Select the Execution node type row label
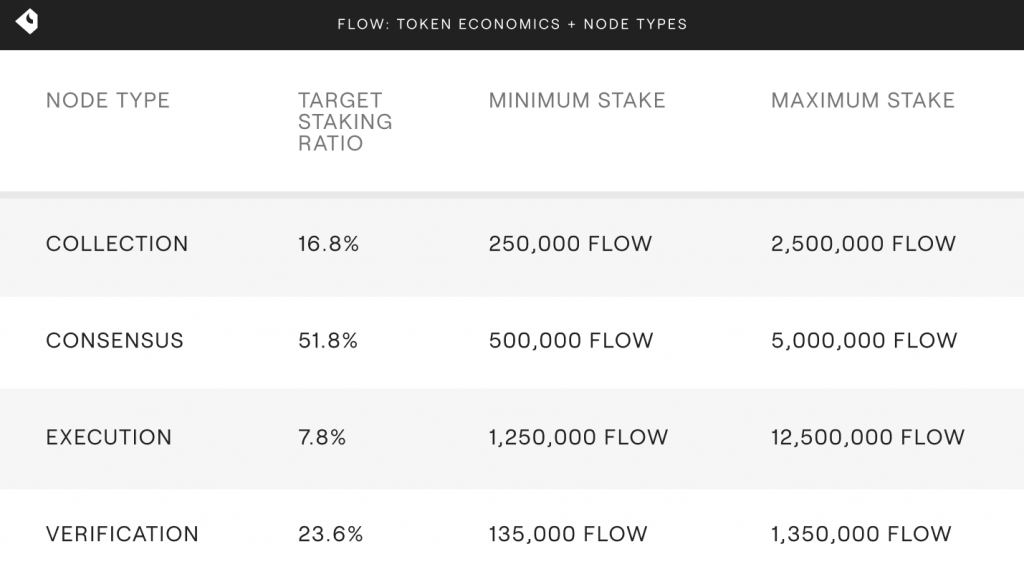The image size is (1024, 582). click(109, 437)
